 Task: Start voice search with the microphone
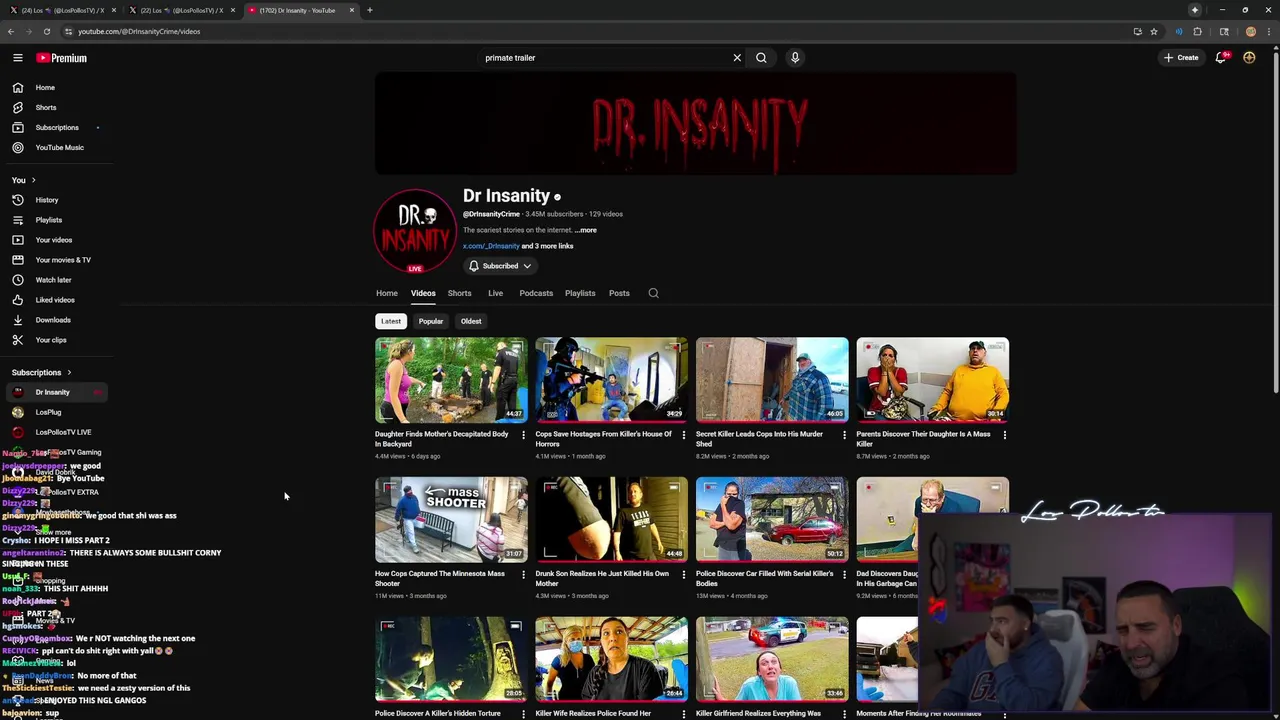point(795,58)
